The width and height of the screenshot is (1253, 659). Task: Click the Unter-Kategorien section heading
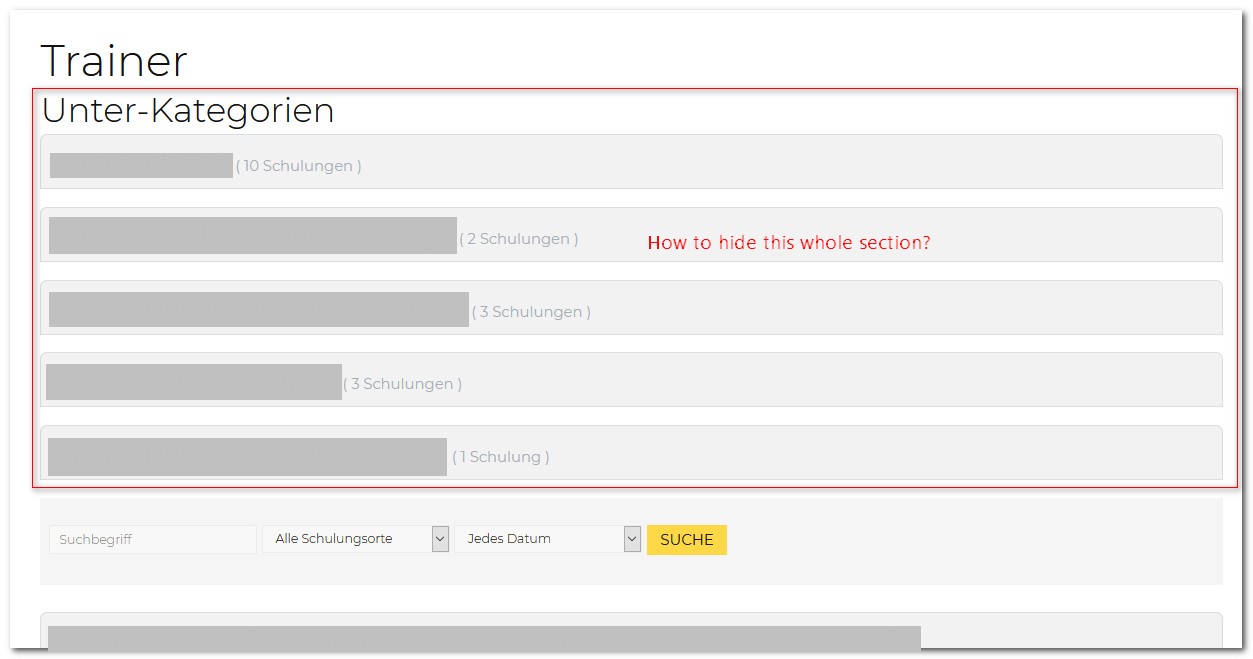[x=188, y=110]
